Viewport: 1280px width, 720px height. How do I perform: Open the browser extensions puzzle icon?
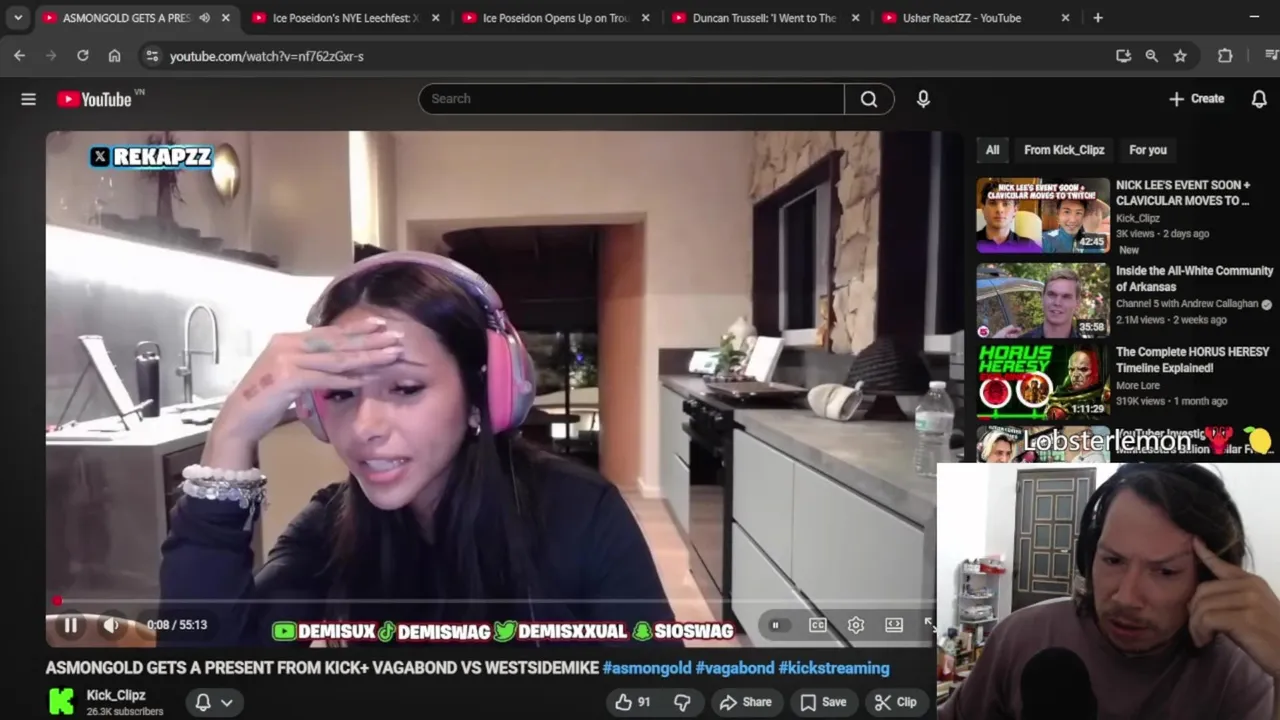(1225, 56)
